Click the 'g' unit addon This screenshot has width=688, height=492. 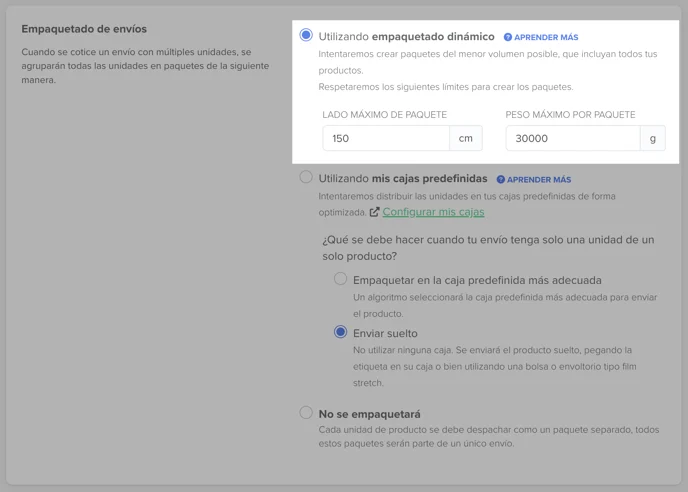pyautogui.click(x=652, y=138)
